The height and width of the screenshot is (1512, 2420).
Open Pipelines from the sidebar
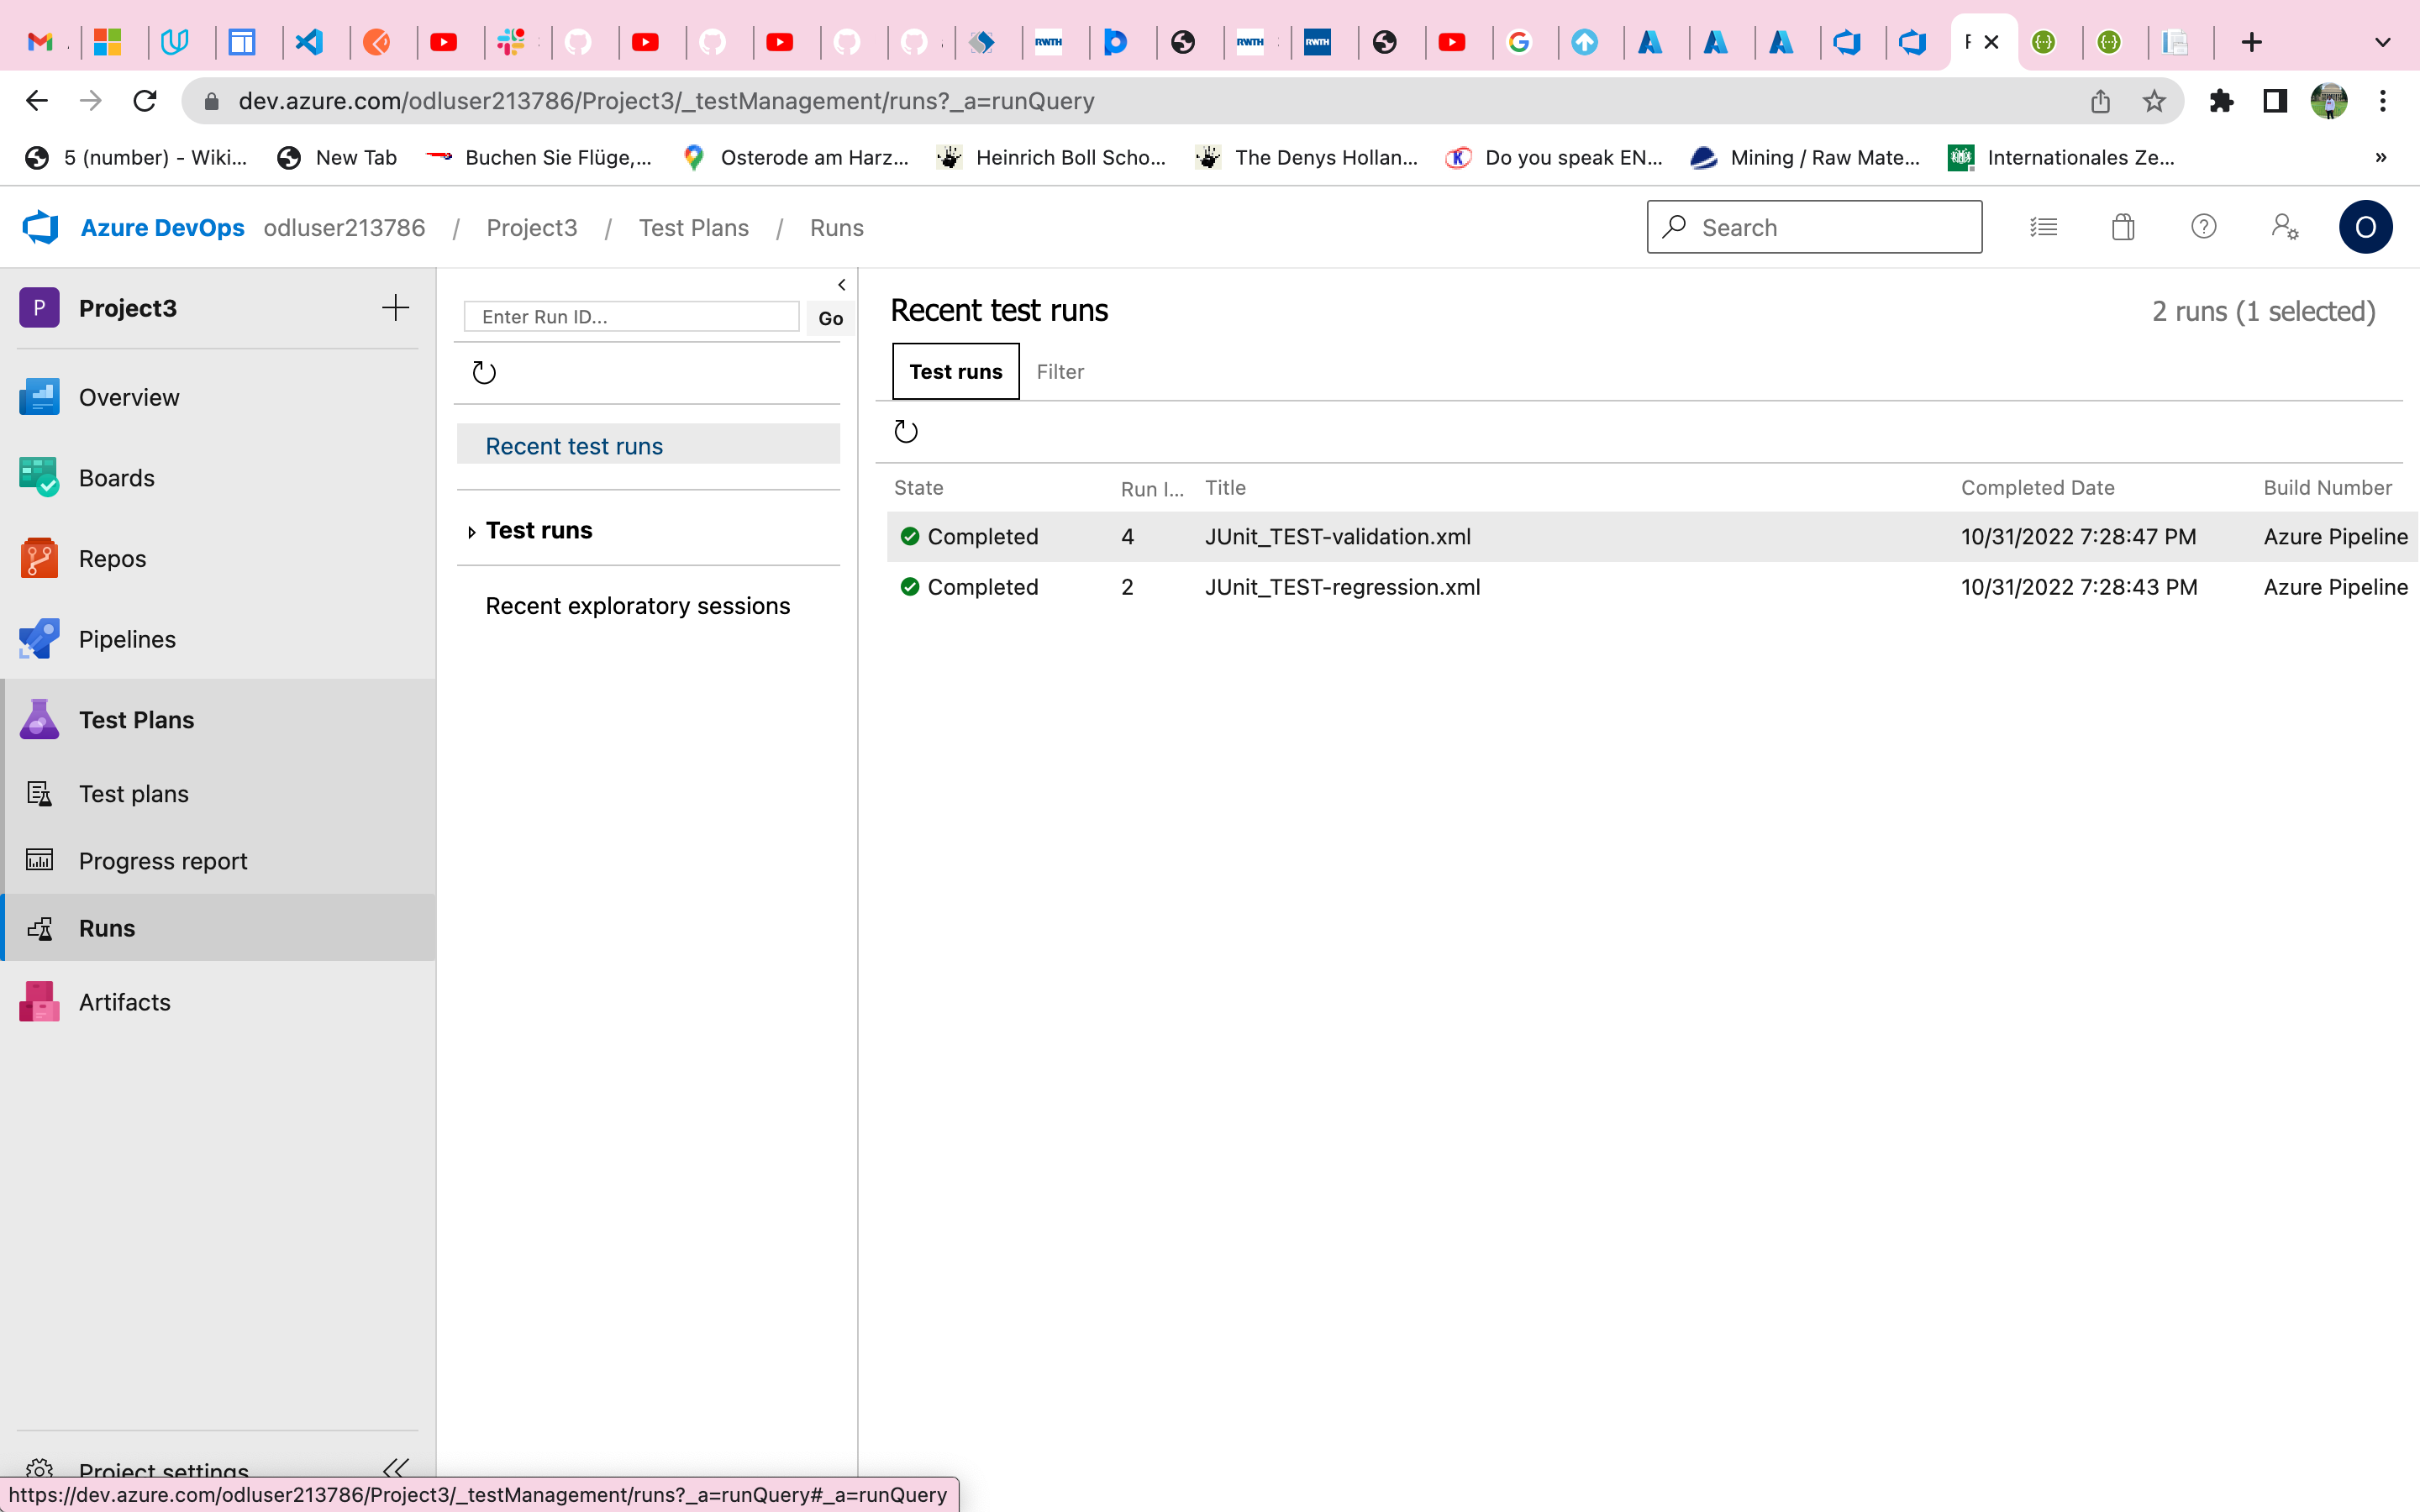(x=126, y=638)
